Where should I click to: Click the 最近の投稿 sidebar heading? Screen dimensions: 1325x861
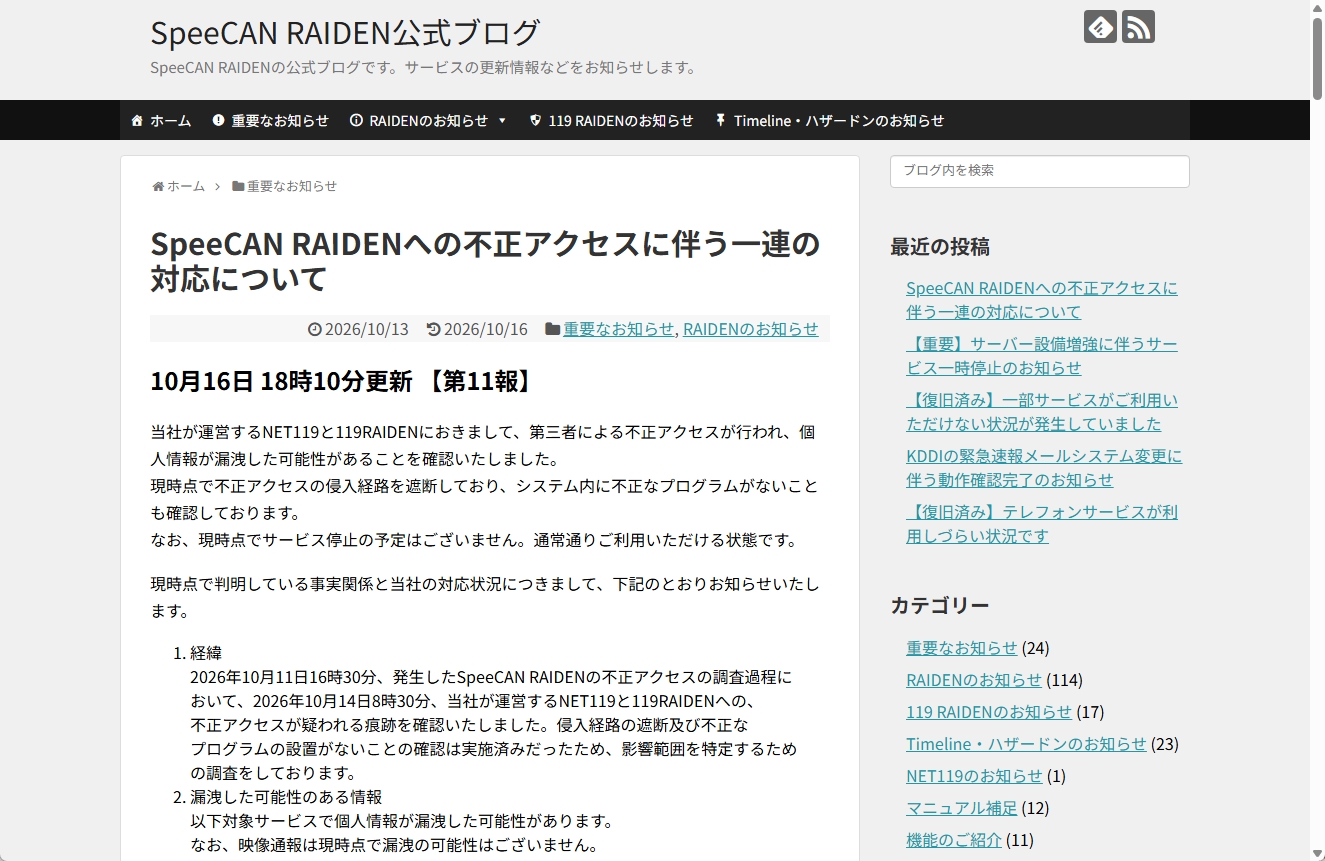940,246
